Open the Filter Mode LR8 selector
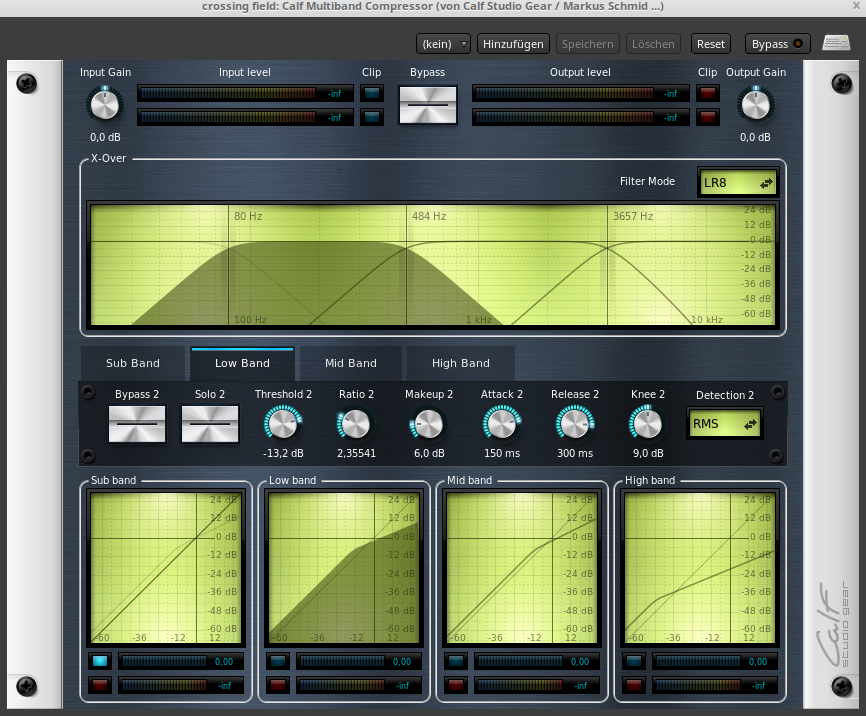Image resolution: width=866 pixels, height=716 pixels. pyautogui.click(x=738, y=182)
